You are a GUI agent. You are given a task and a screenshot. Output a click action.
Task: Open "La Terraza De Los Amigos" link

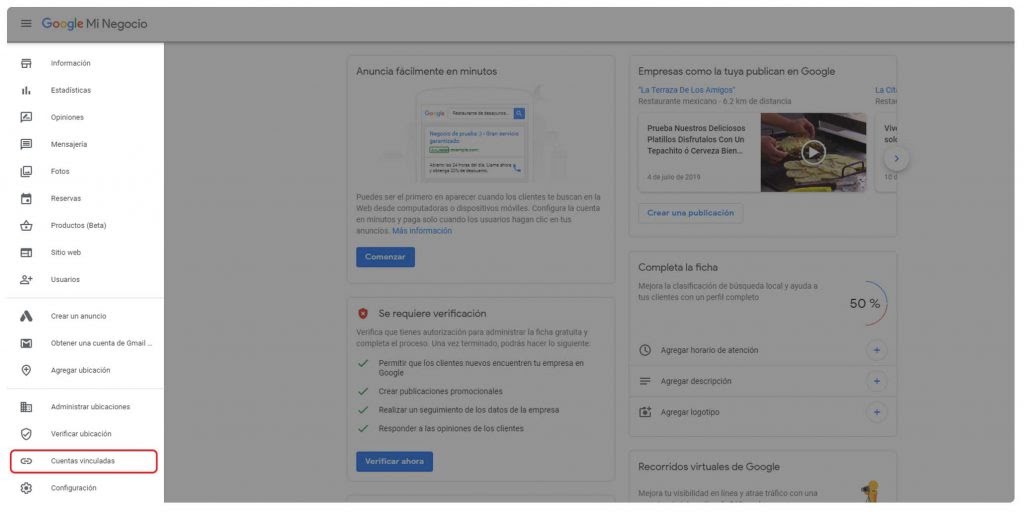tap(686, 90)
